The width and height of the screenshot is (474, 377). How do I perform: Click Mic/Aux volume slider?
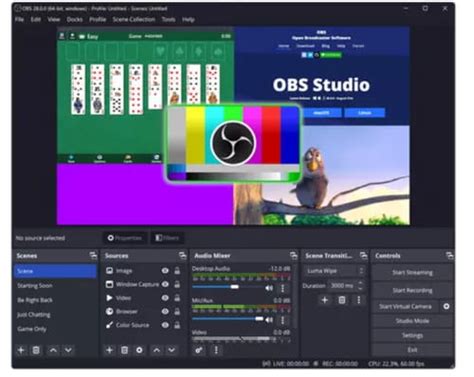pos(228,319)
